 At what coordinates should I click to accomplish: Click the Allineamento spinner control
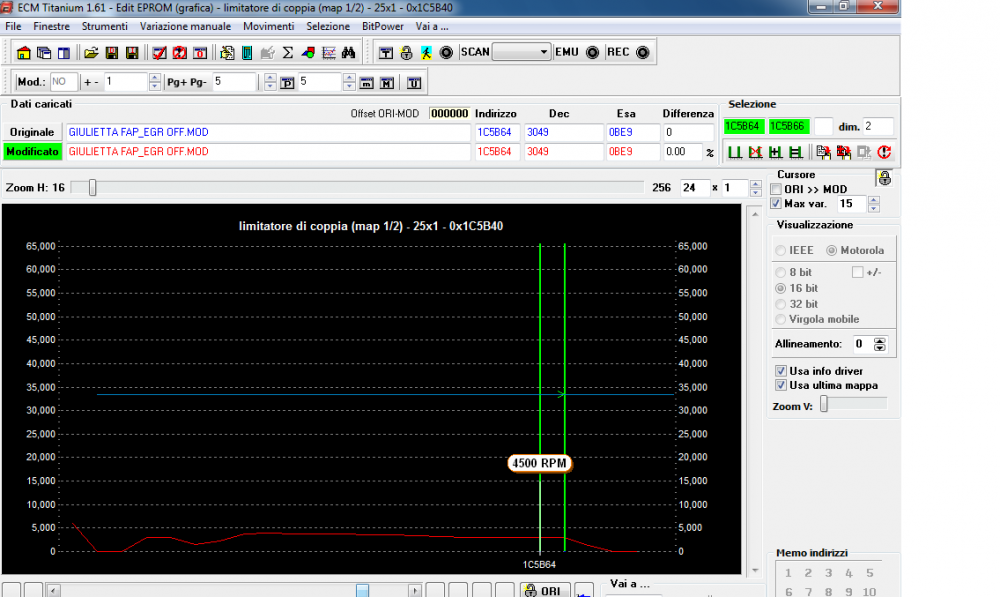tap(879, 344)
